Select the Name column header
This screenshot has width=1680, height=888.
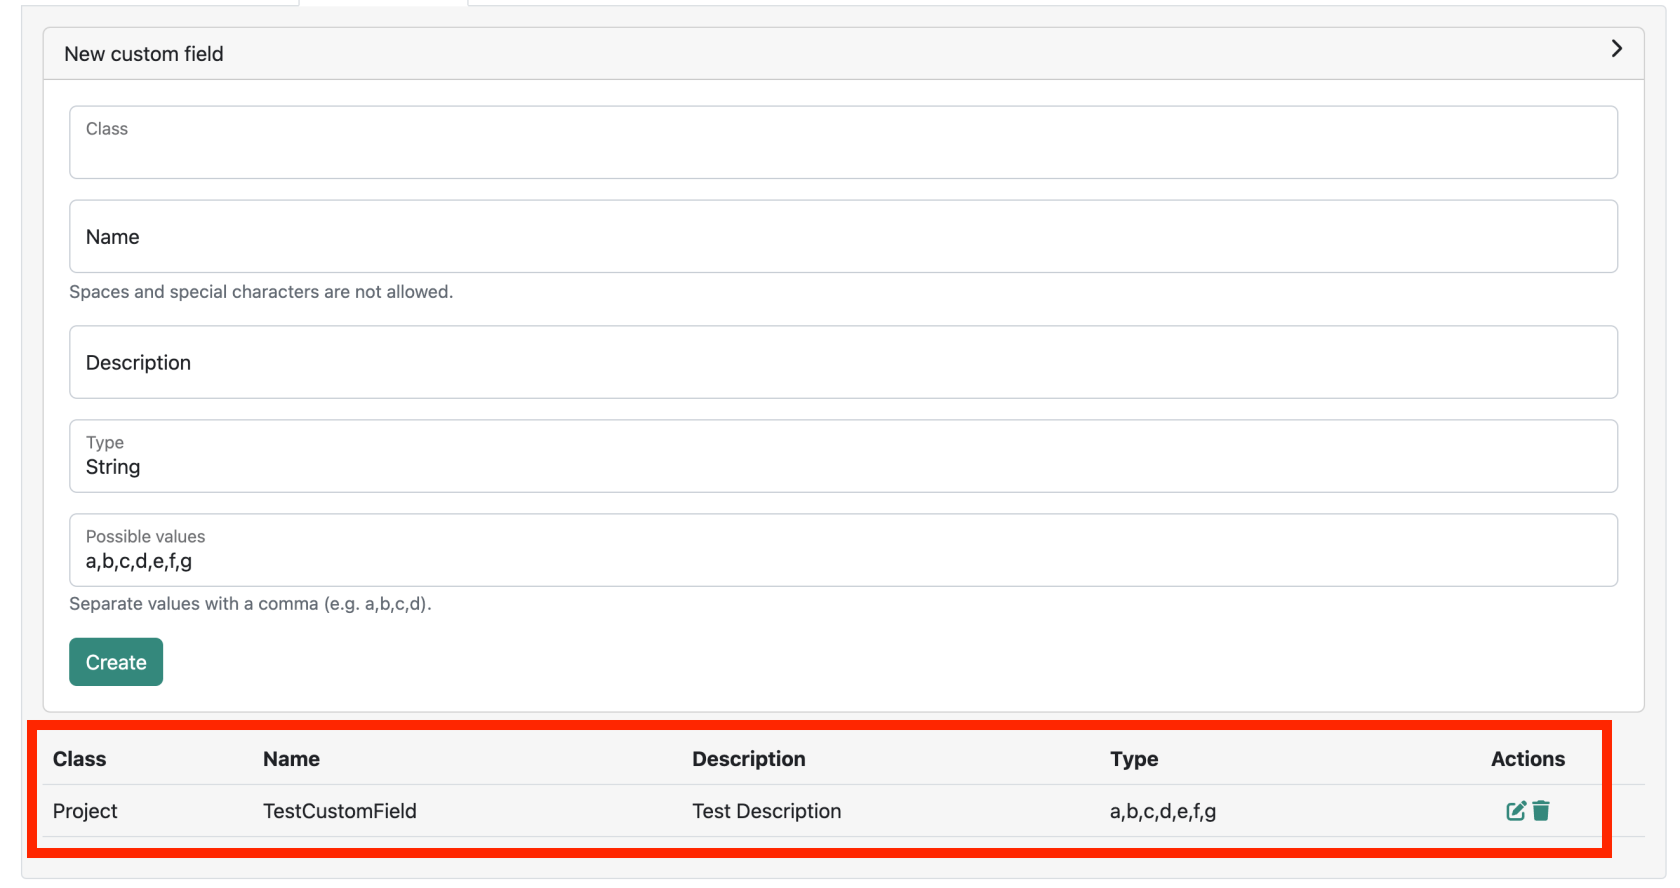[x=291, y=759]
